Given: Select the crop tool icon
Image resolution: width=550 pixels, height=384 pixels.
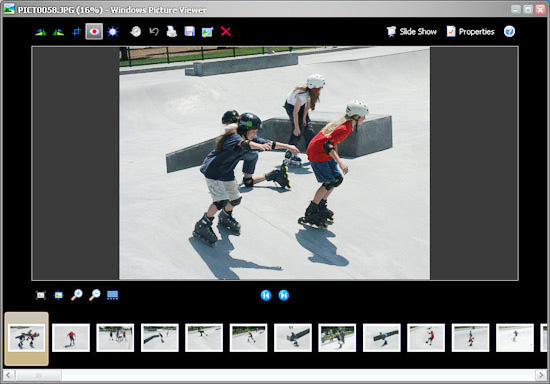Looking at the screenshot, I should [x=76, y=32].
